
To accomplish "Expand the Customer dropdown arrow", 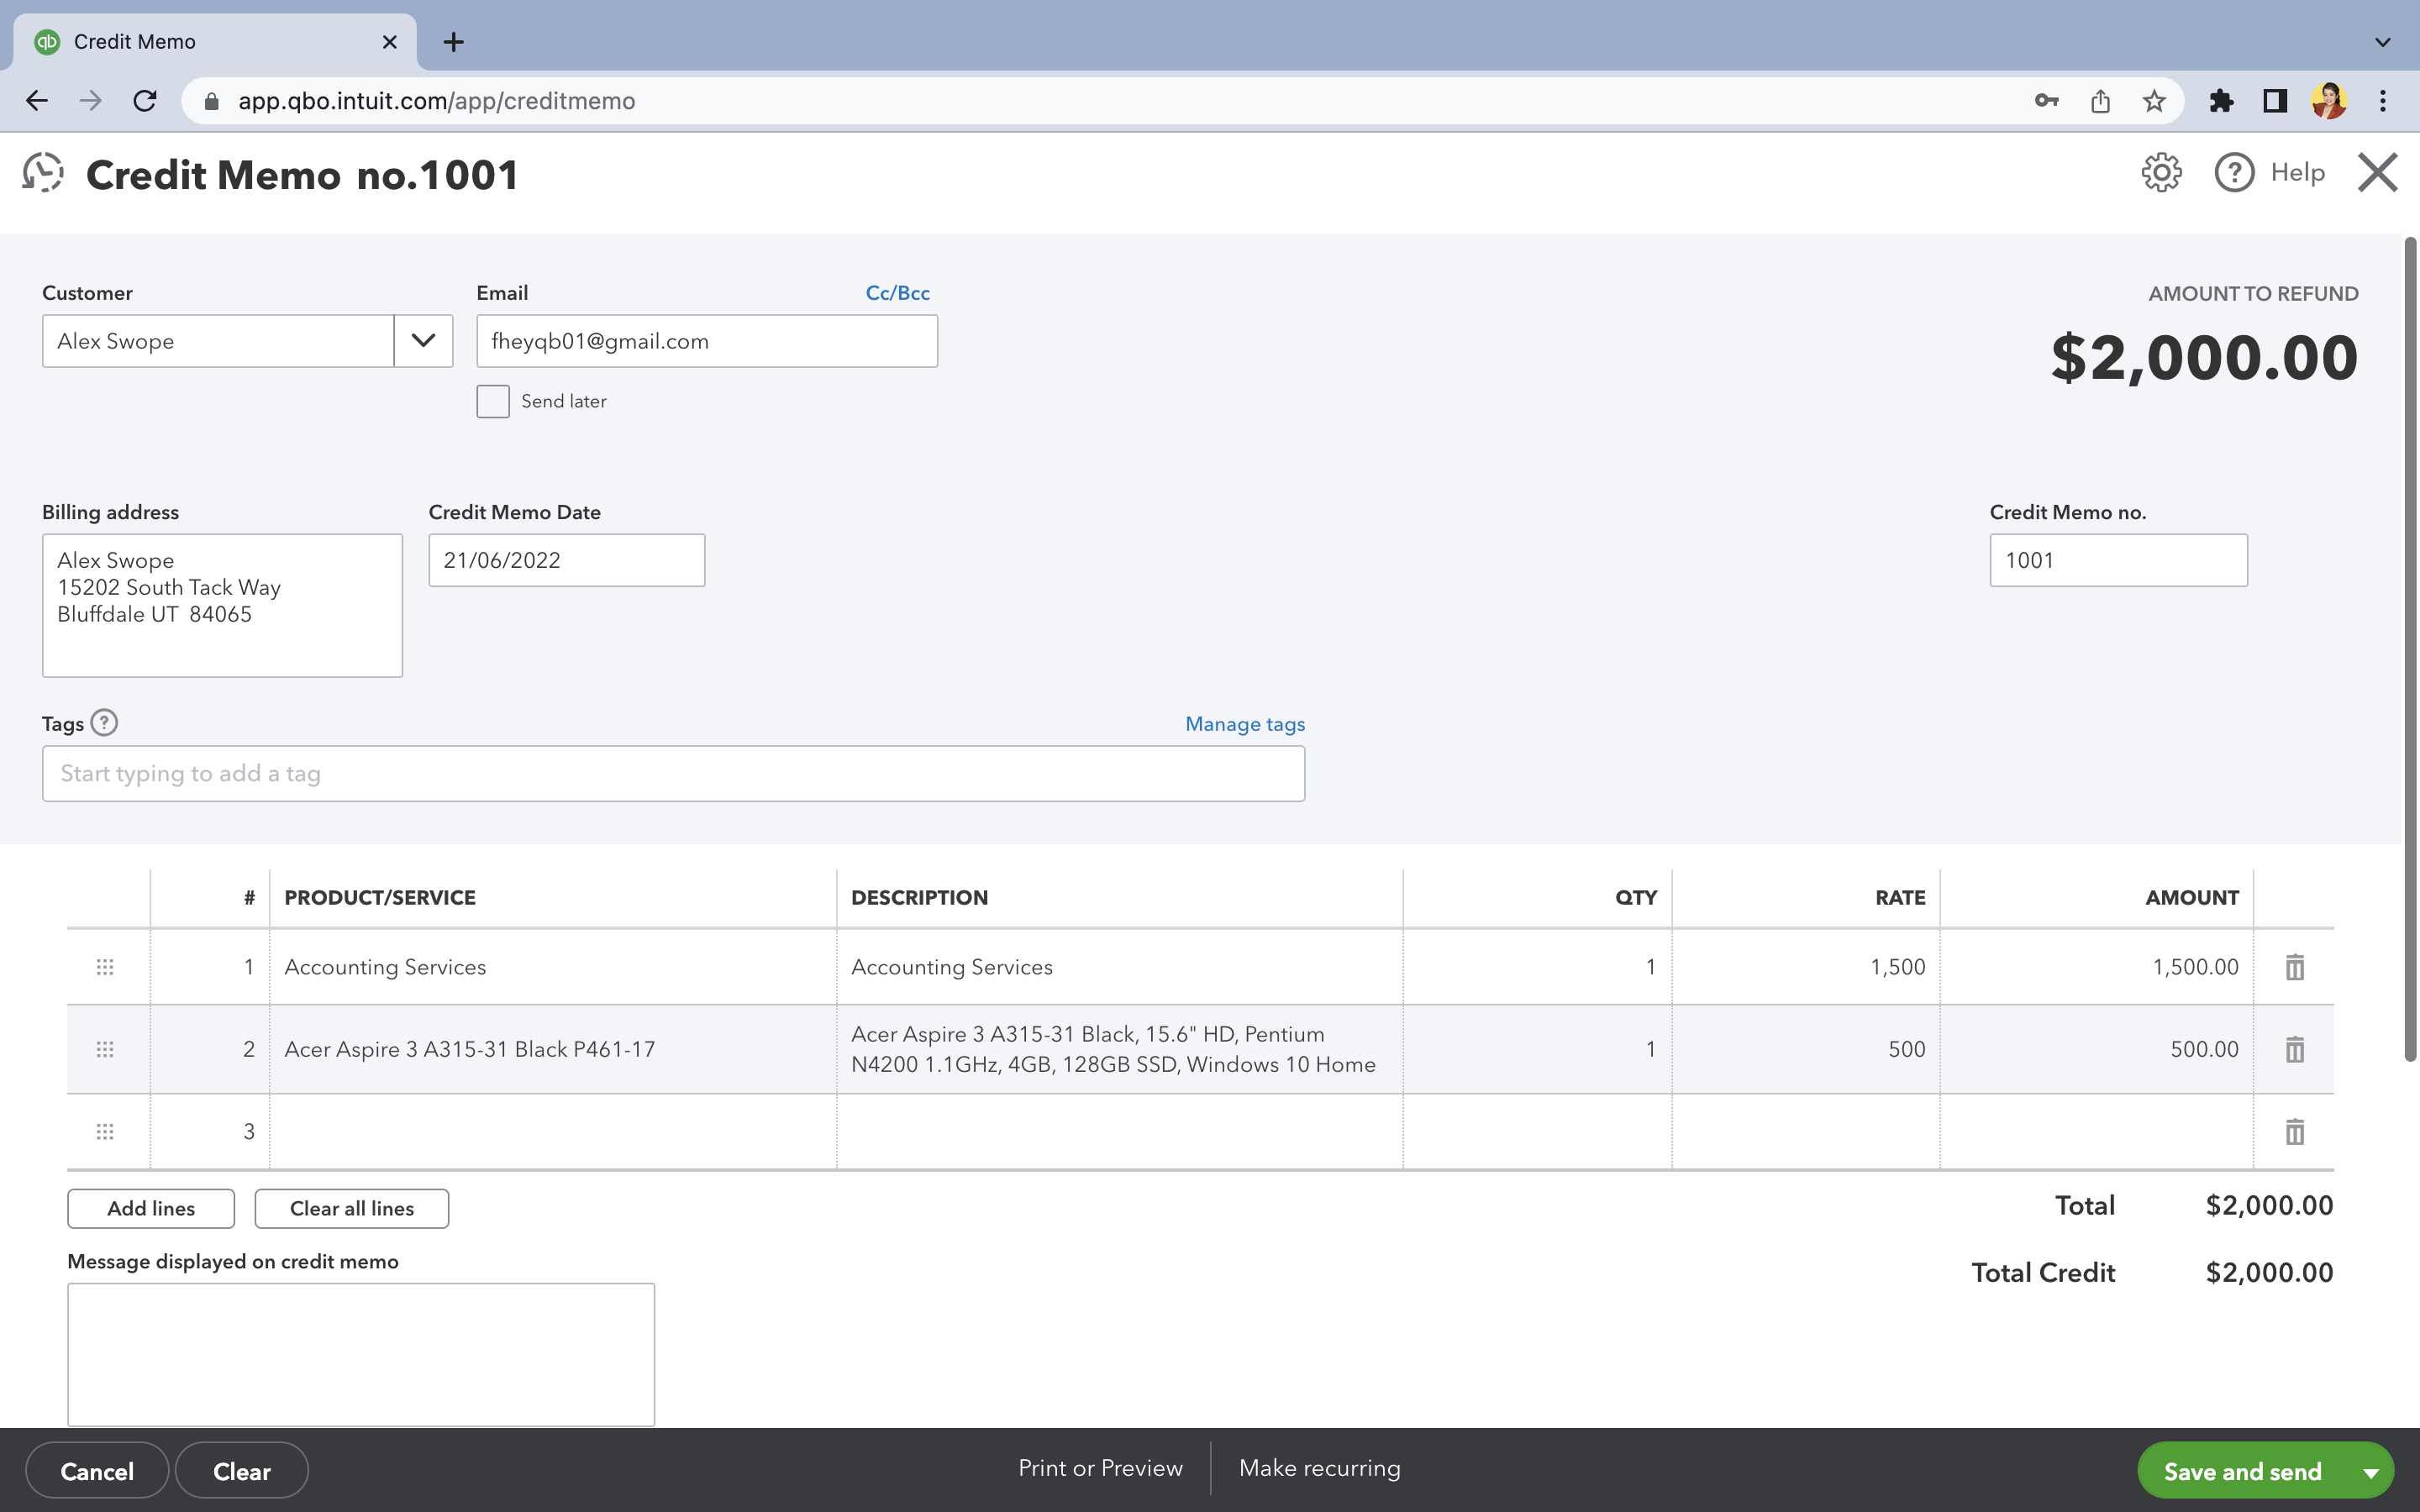I will pyautogui.click(x=423, y=341).
